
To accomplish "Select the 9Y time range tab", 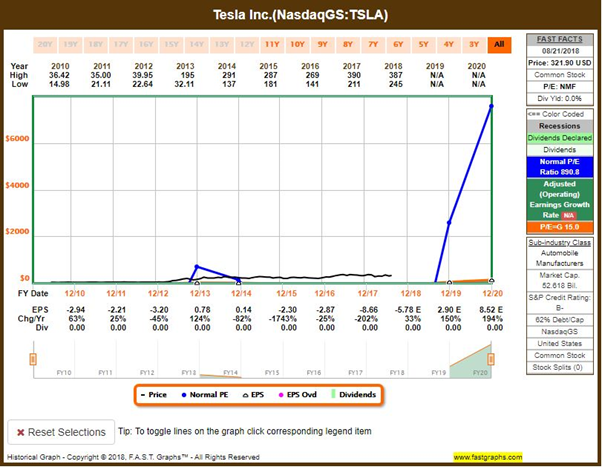I will pyautogui.click(x=322, y=45).
